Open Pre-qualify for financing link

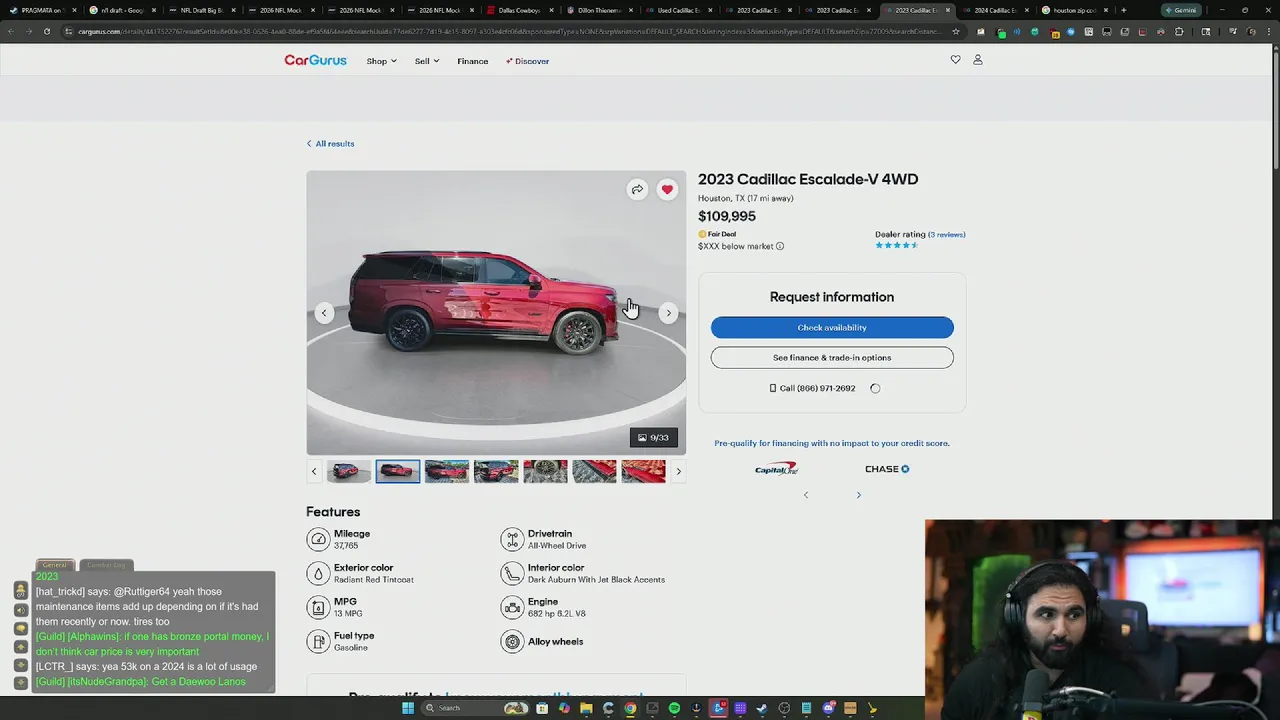click(832, 443)
